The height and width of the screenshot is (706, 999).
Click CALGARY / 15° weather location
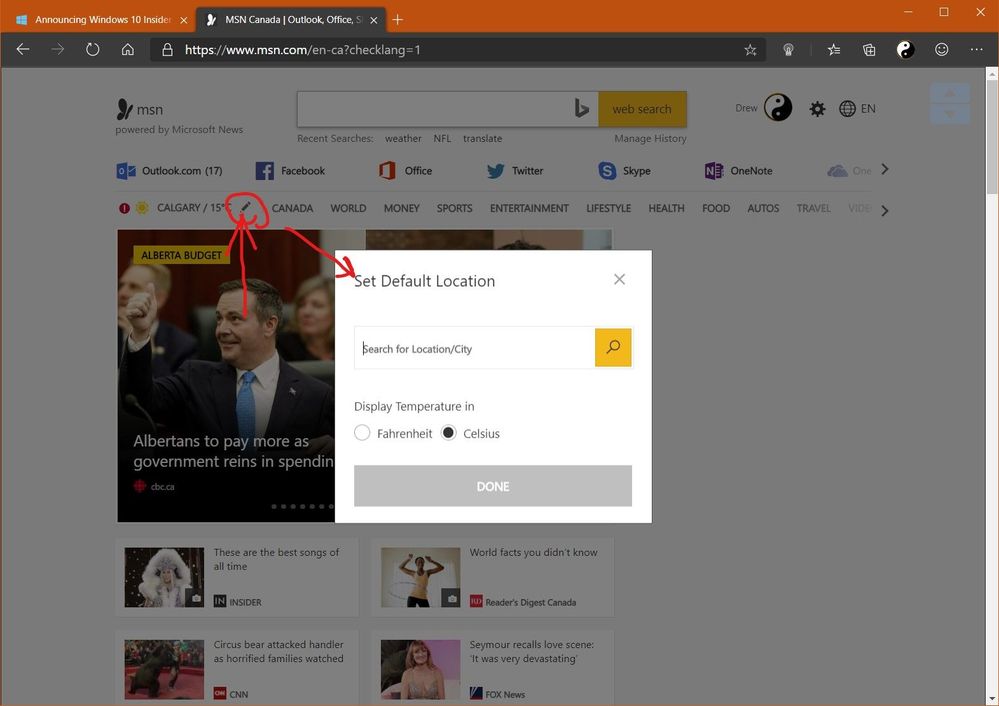194,208
